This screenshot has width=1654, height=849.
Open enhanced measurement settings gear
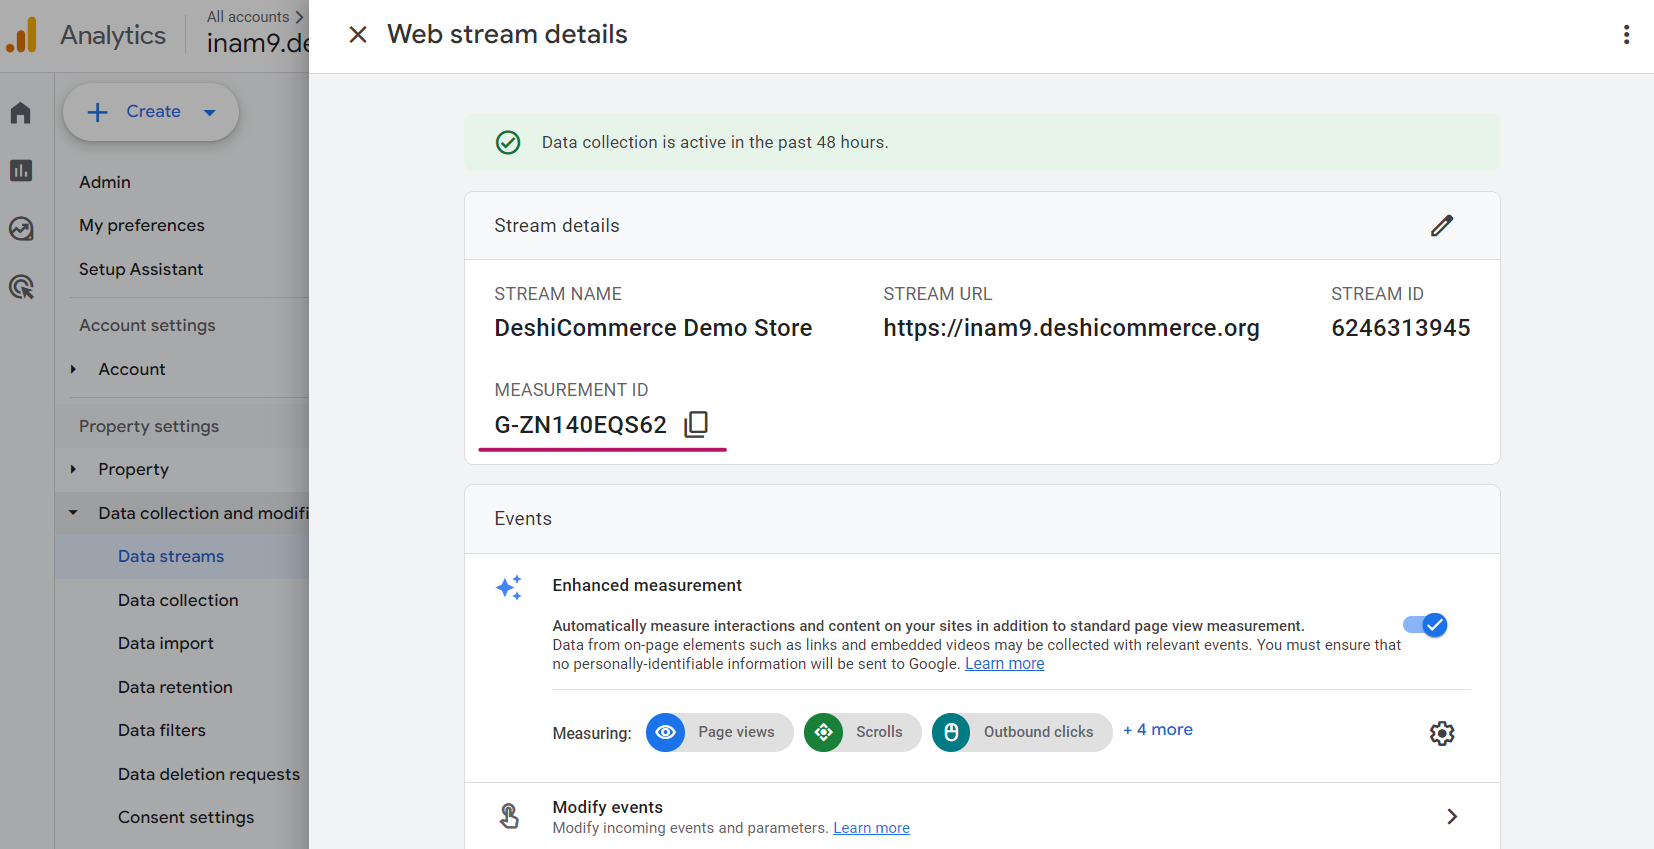coord(1442,733)
